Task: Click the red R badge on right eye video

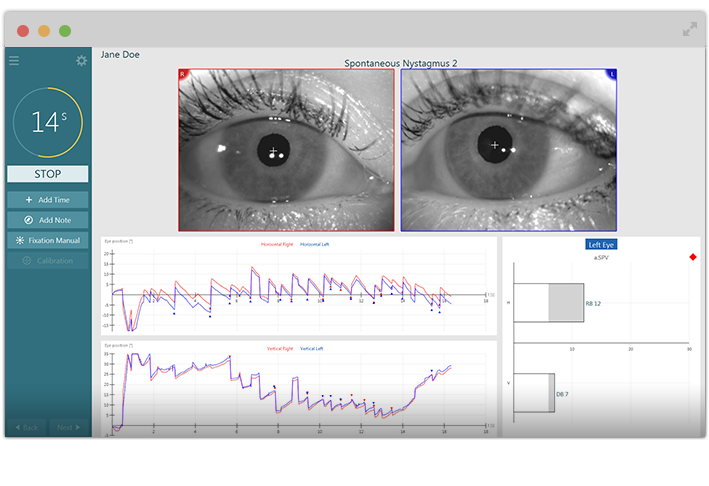Action: point(183,74)
